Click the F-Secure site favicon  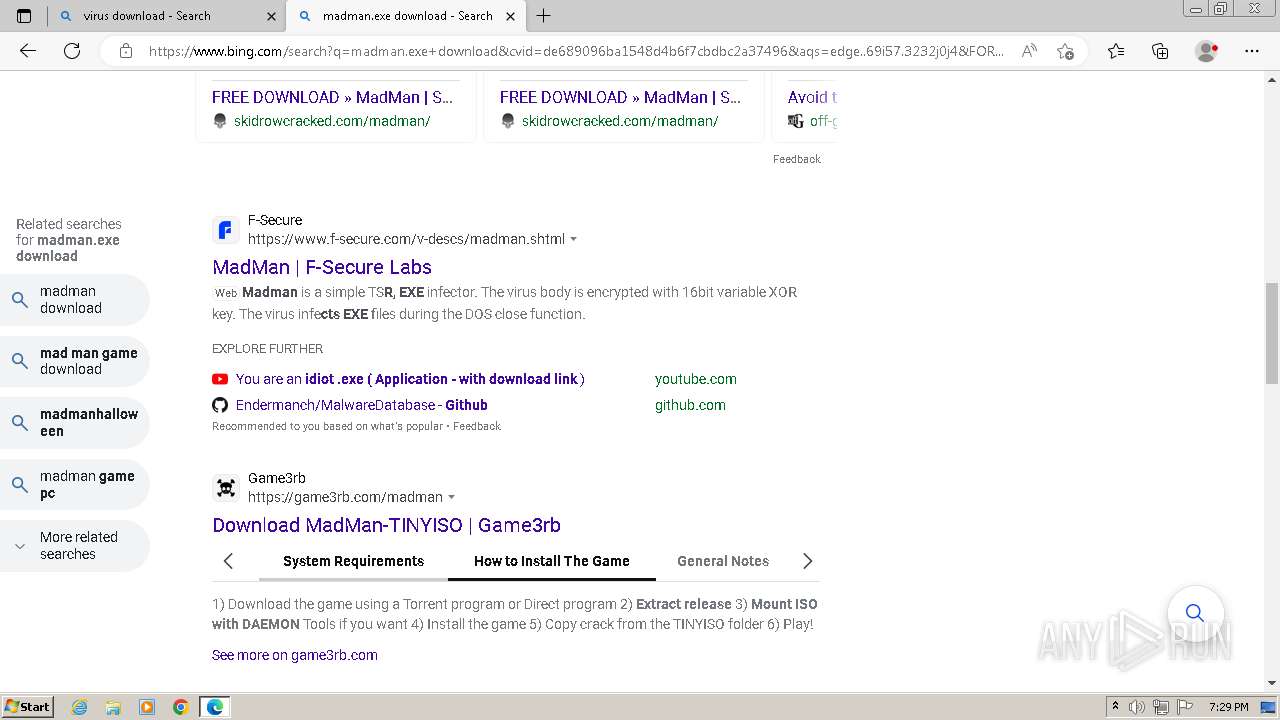pos(226,230)
